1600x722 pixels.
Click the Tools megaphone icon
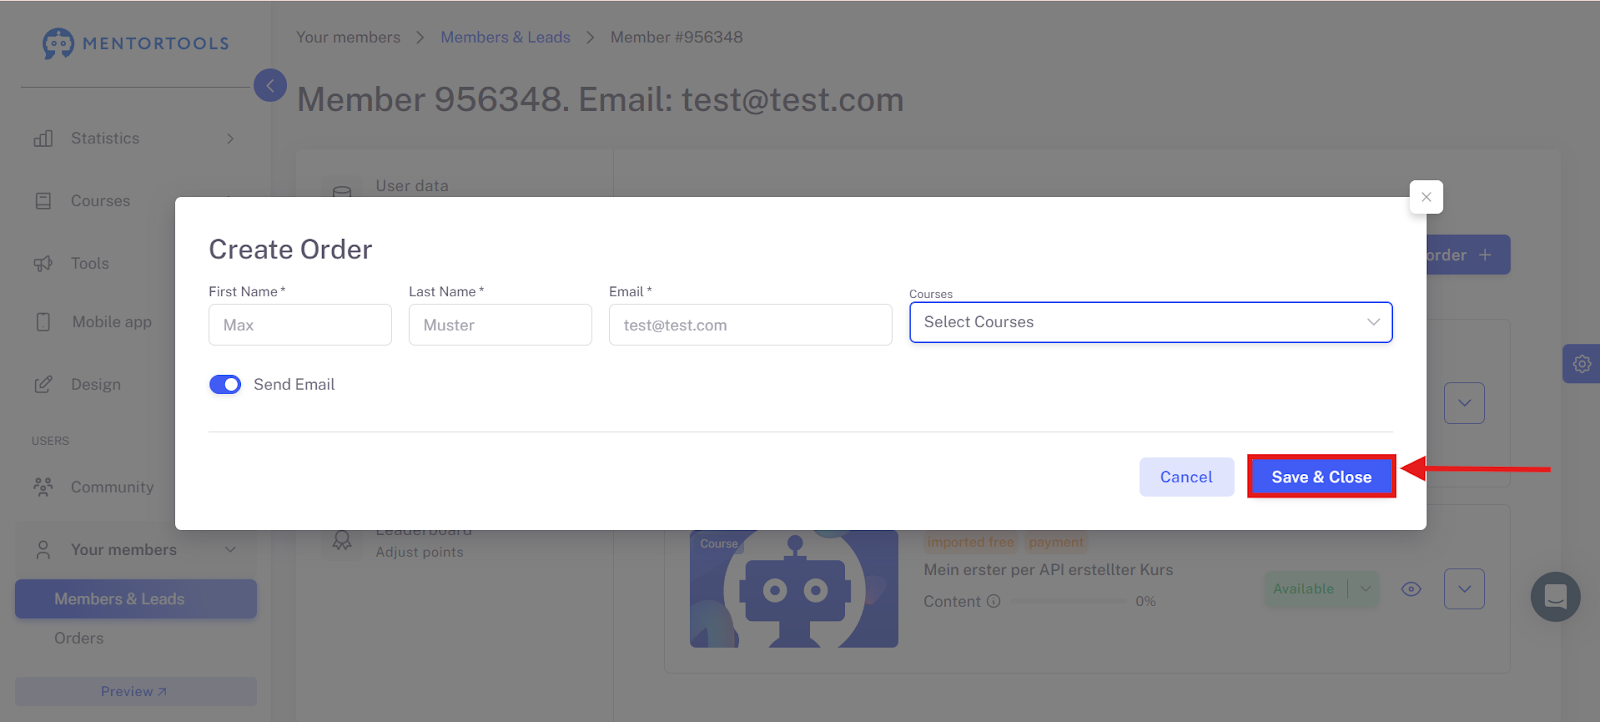[43, 264]
